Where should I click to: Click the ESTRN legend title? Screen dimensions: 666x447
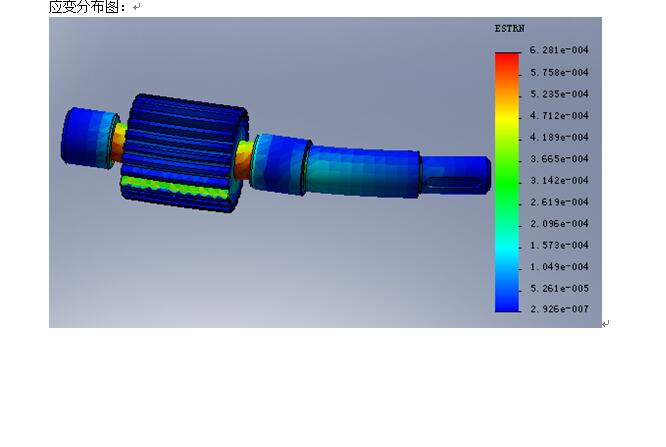(509, 28)
